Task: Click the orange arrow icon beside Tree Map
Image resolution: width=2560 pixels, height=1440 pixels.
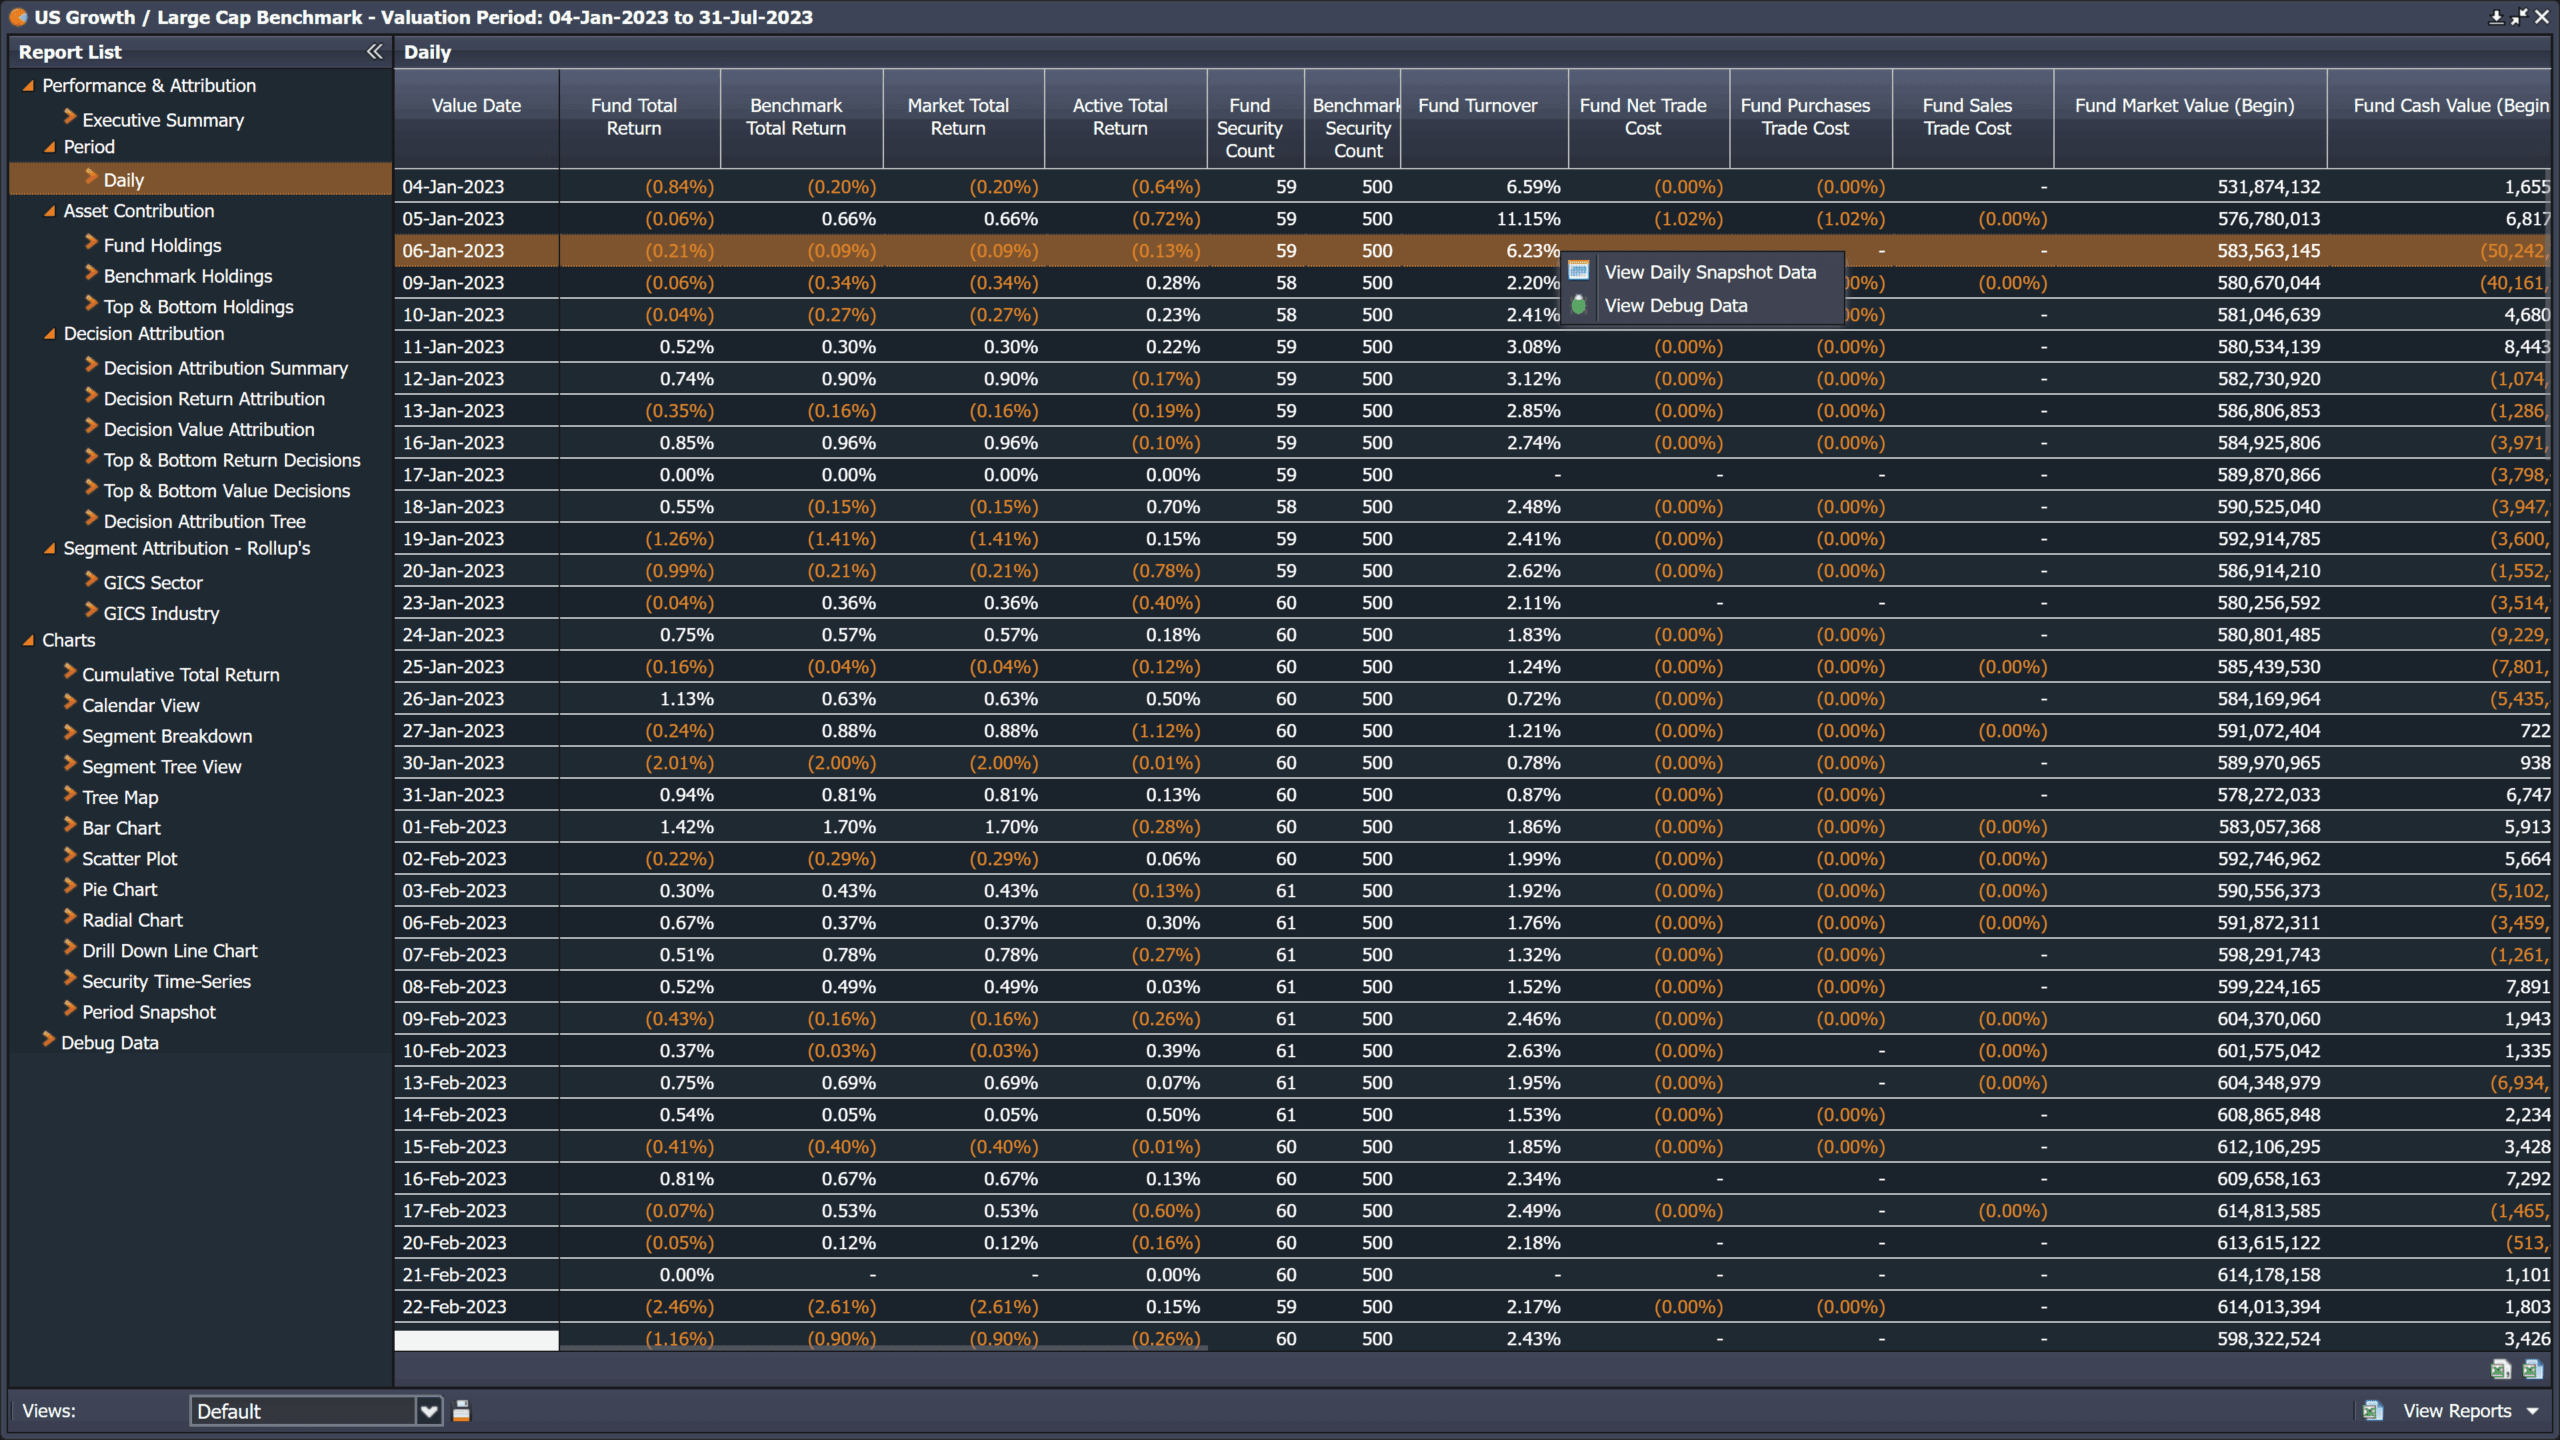Action: 70,794
